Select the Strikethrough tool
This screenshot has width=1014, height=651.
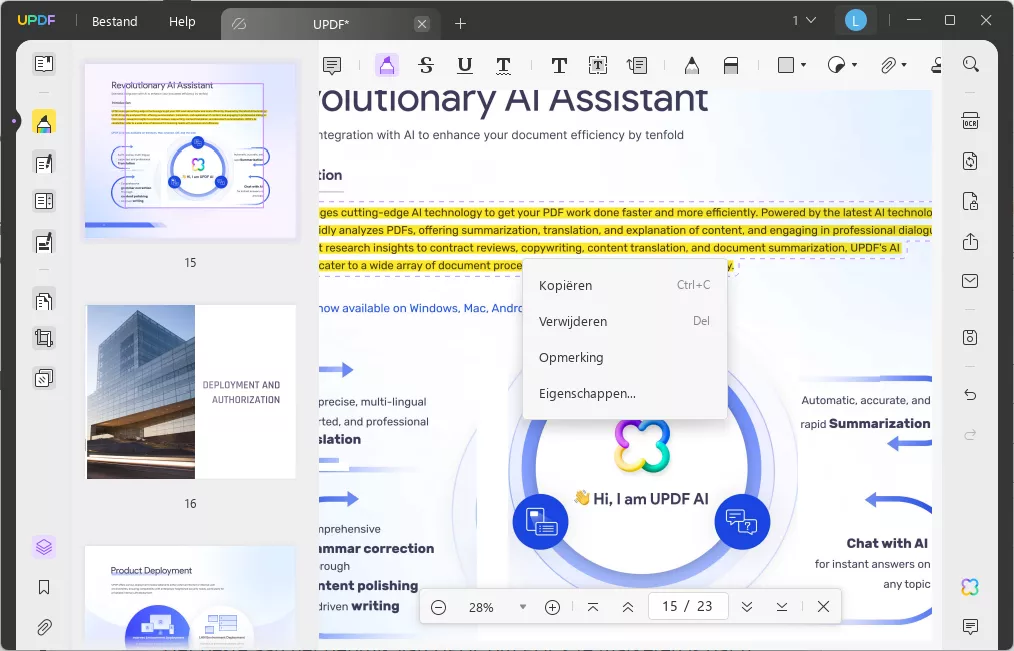tap(426, 65)
